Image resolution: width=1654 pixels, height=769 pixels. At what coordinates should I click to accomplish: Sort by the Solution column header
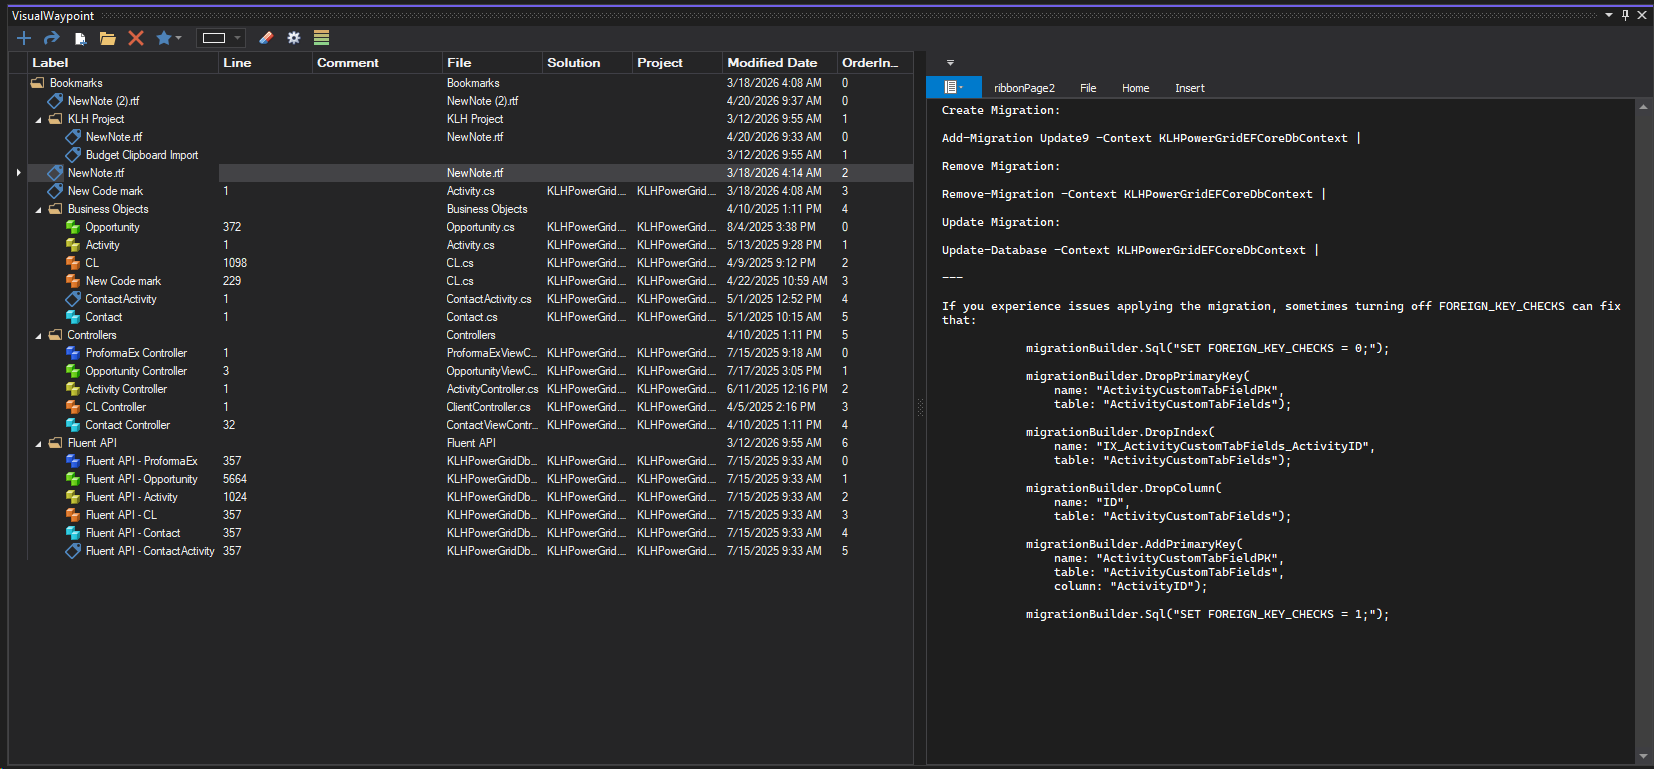(x=587, y=63)
